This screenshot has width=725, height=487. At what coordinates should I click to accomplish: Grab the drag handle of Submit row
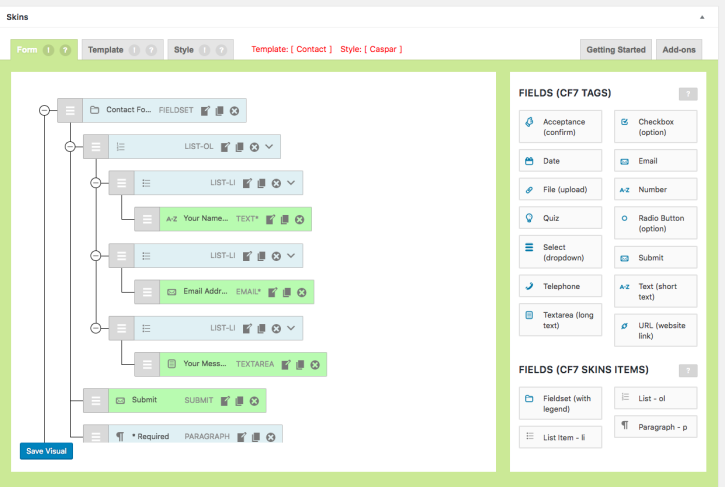[x=95, y=401]
